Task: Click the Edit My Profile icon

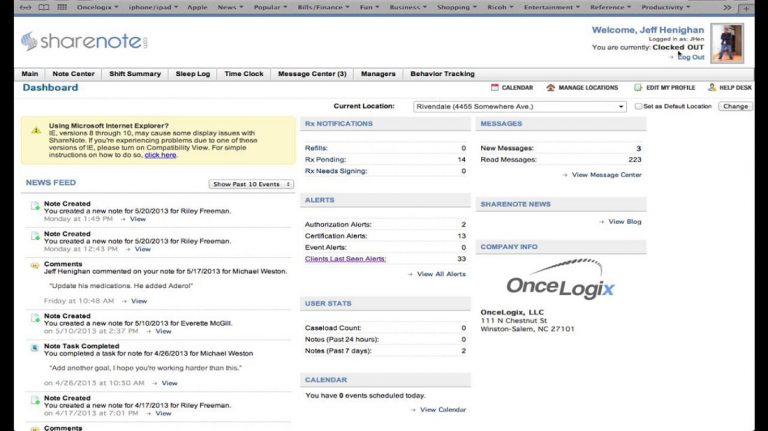Action: tap(638, 88)
